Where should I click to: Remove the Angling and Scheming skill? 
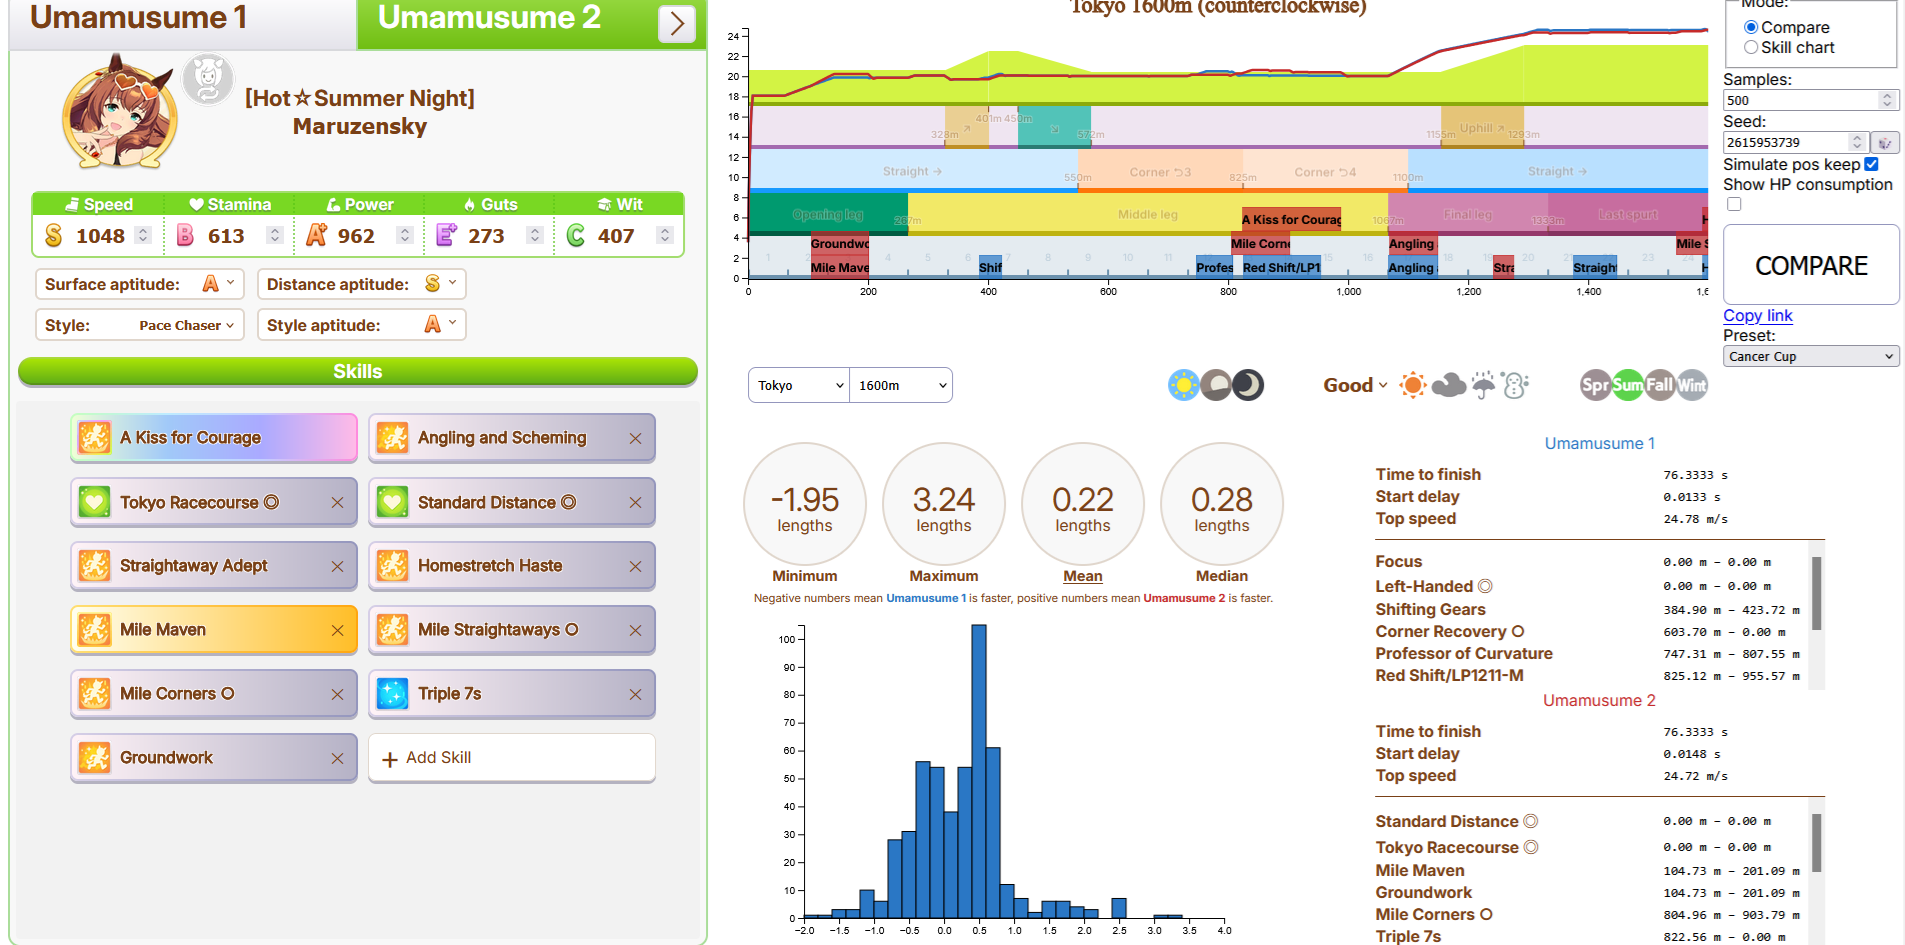click(635, 438)
